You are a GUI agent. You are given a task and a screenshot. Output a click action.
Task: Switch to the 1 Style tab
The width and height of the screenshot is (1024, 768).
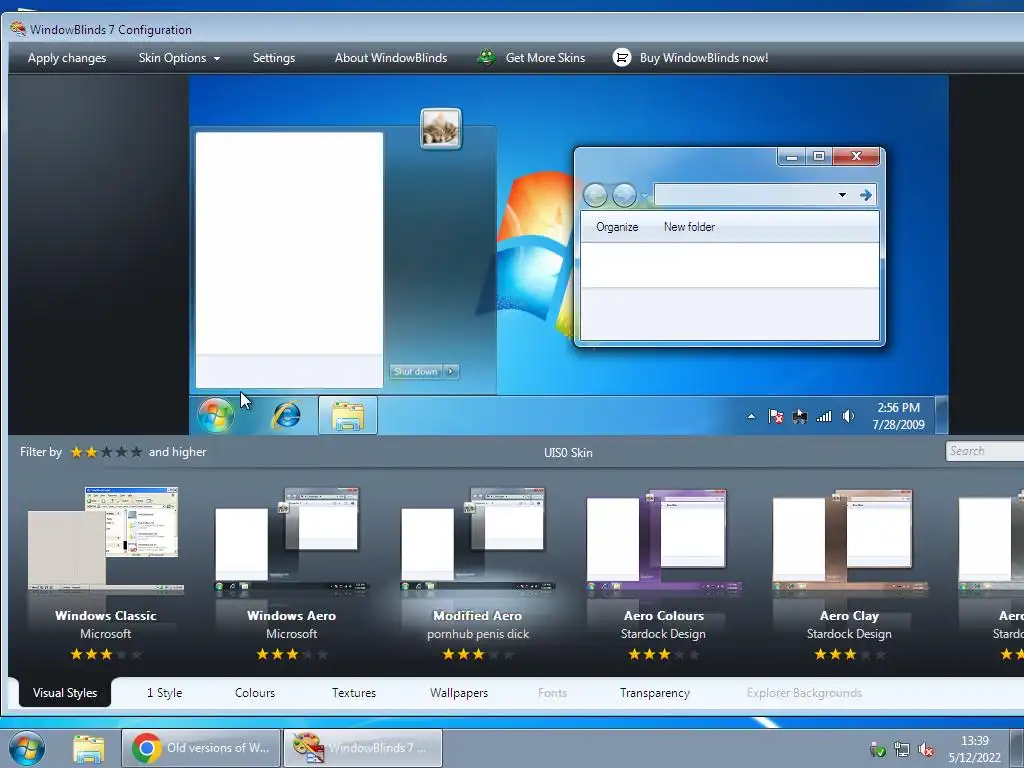[165, 693]
